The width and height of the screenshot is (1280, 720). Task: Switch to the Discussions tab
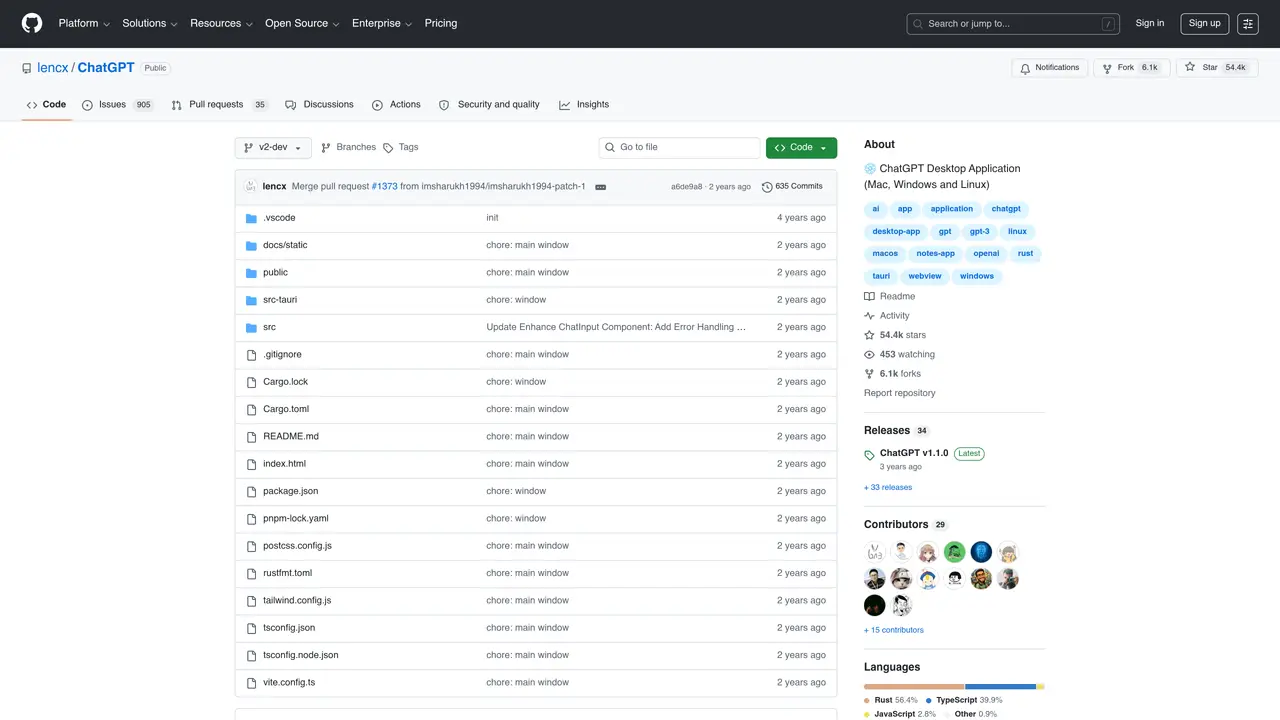[320, 105]
